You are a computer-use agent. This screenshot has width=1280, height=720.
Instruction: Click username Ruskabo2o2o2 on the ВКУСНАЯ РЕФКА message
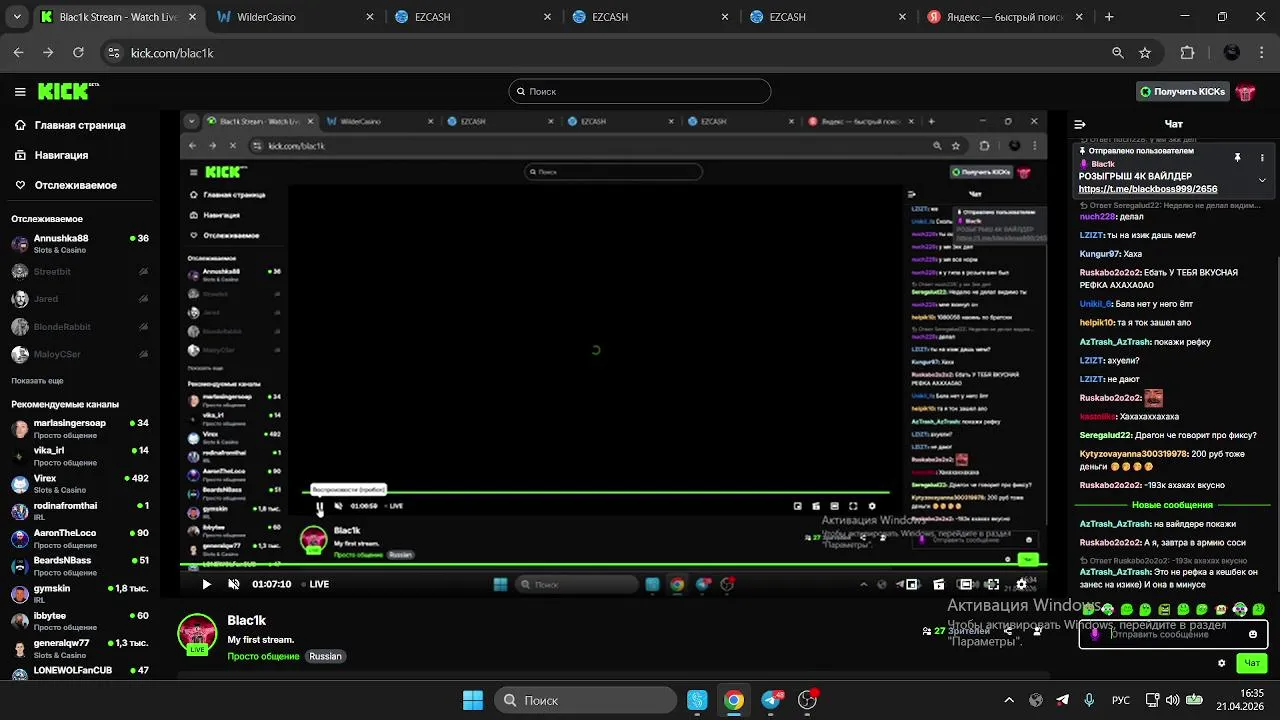click(1110, 273)
